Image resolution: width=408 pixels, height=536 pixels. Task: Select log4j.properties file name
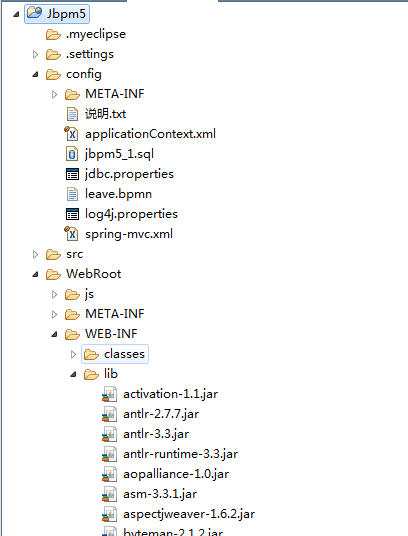(131, 214)
